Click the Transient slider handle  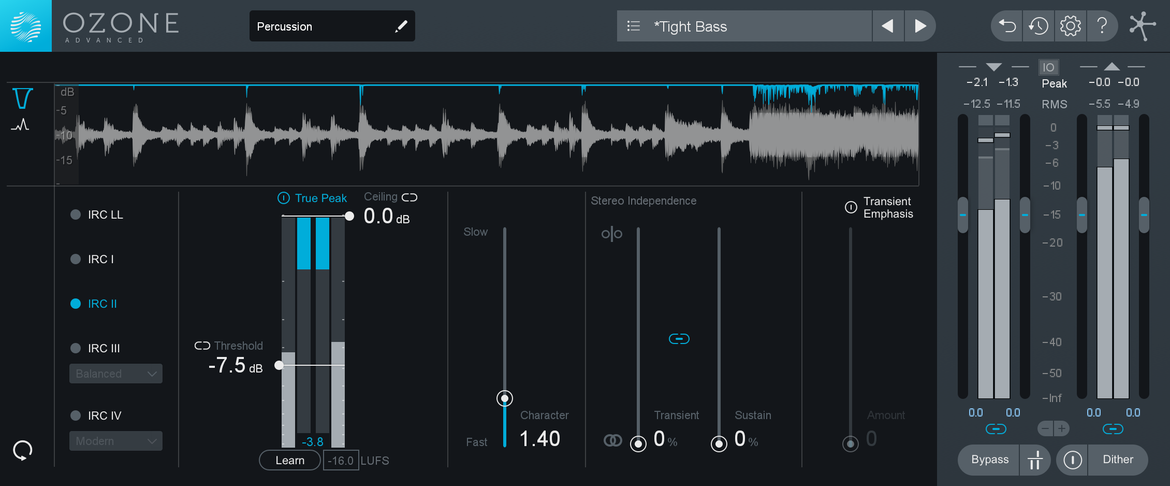638,444
